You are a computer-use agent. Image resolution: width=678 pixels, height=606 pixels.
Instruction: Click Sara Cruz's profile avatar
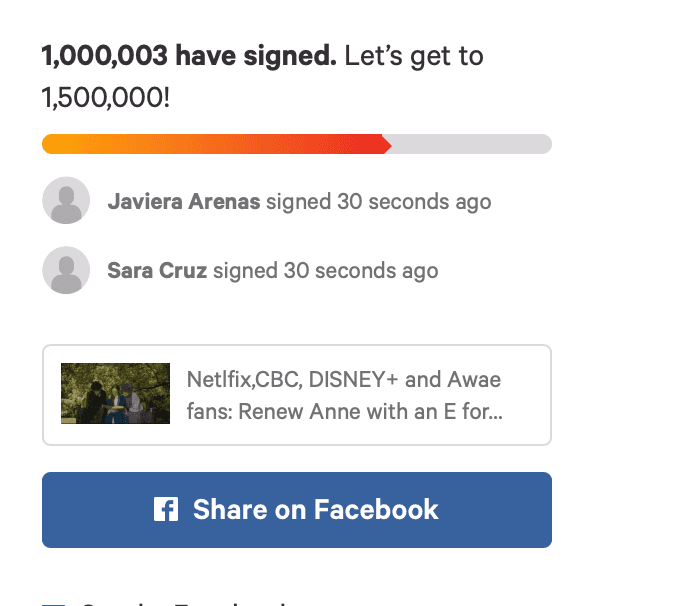[x=66, y=270]
